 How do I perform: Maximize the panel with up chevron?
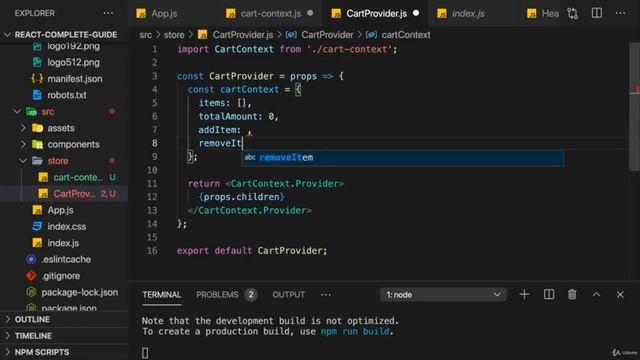coord(596,294)
